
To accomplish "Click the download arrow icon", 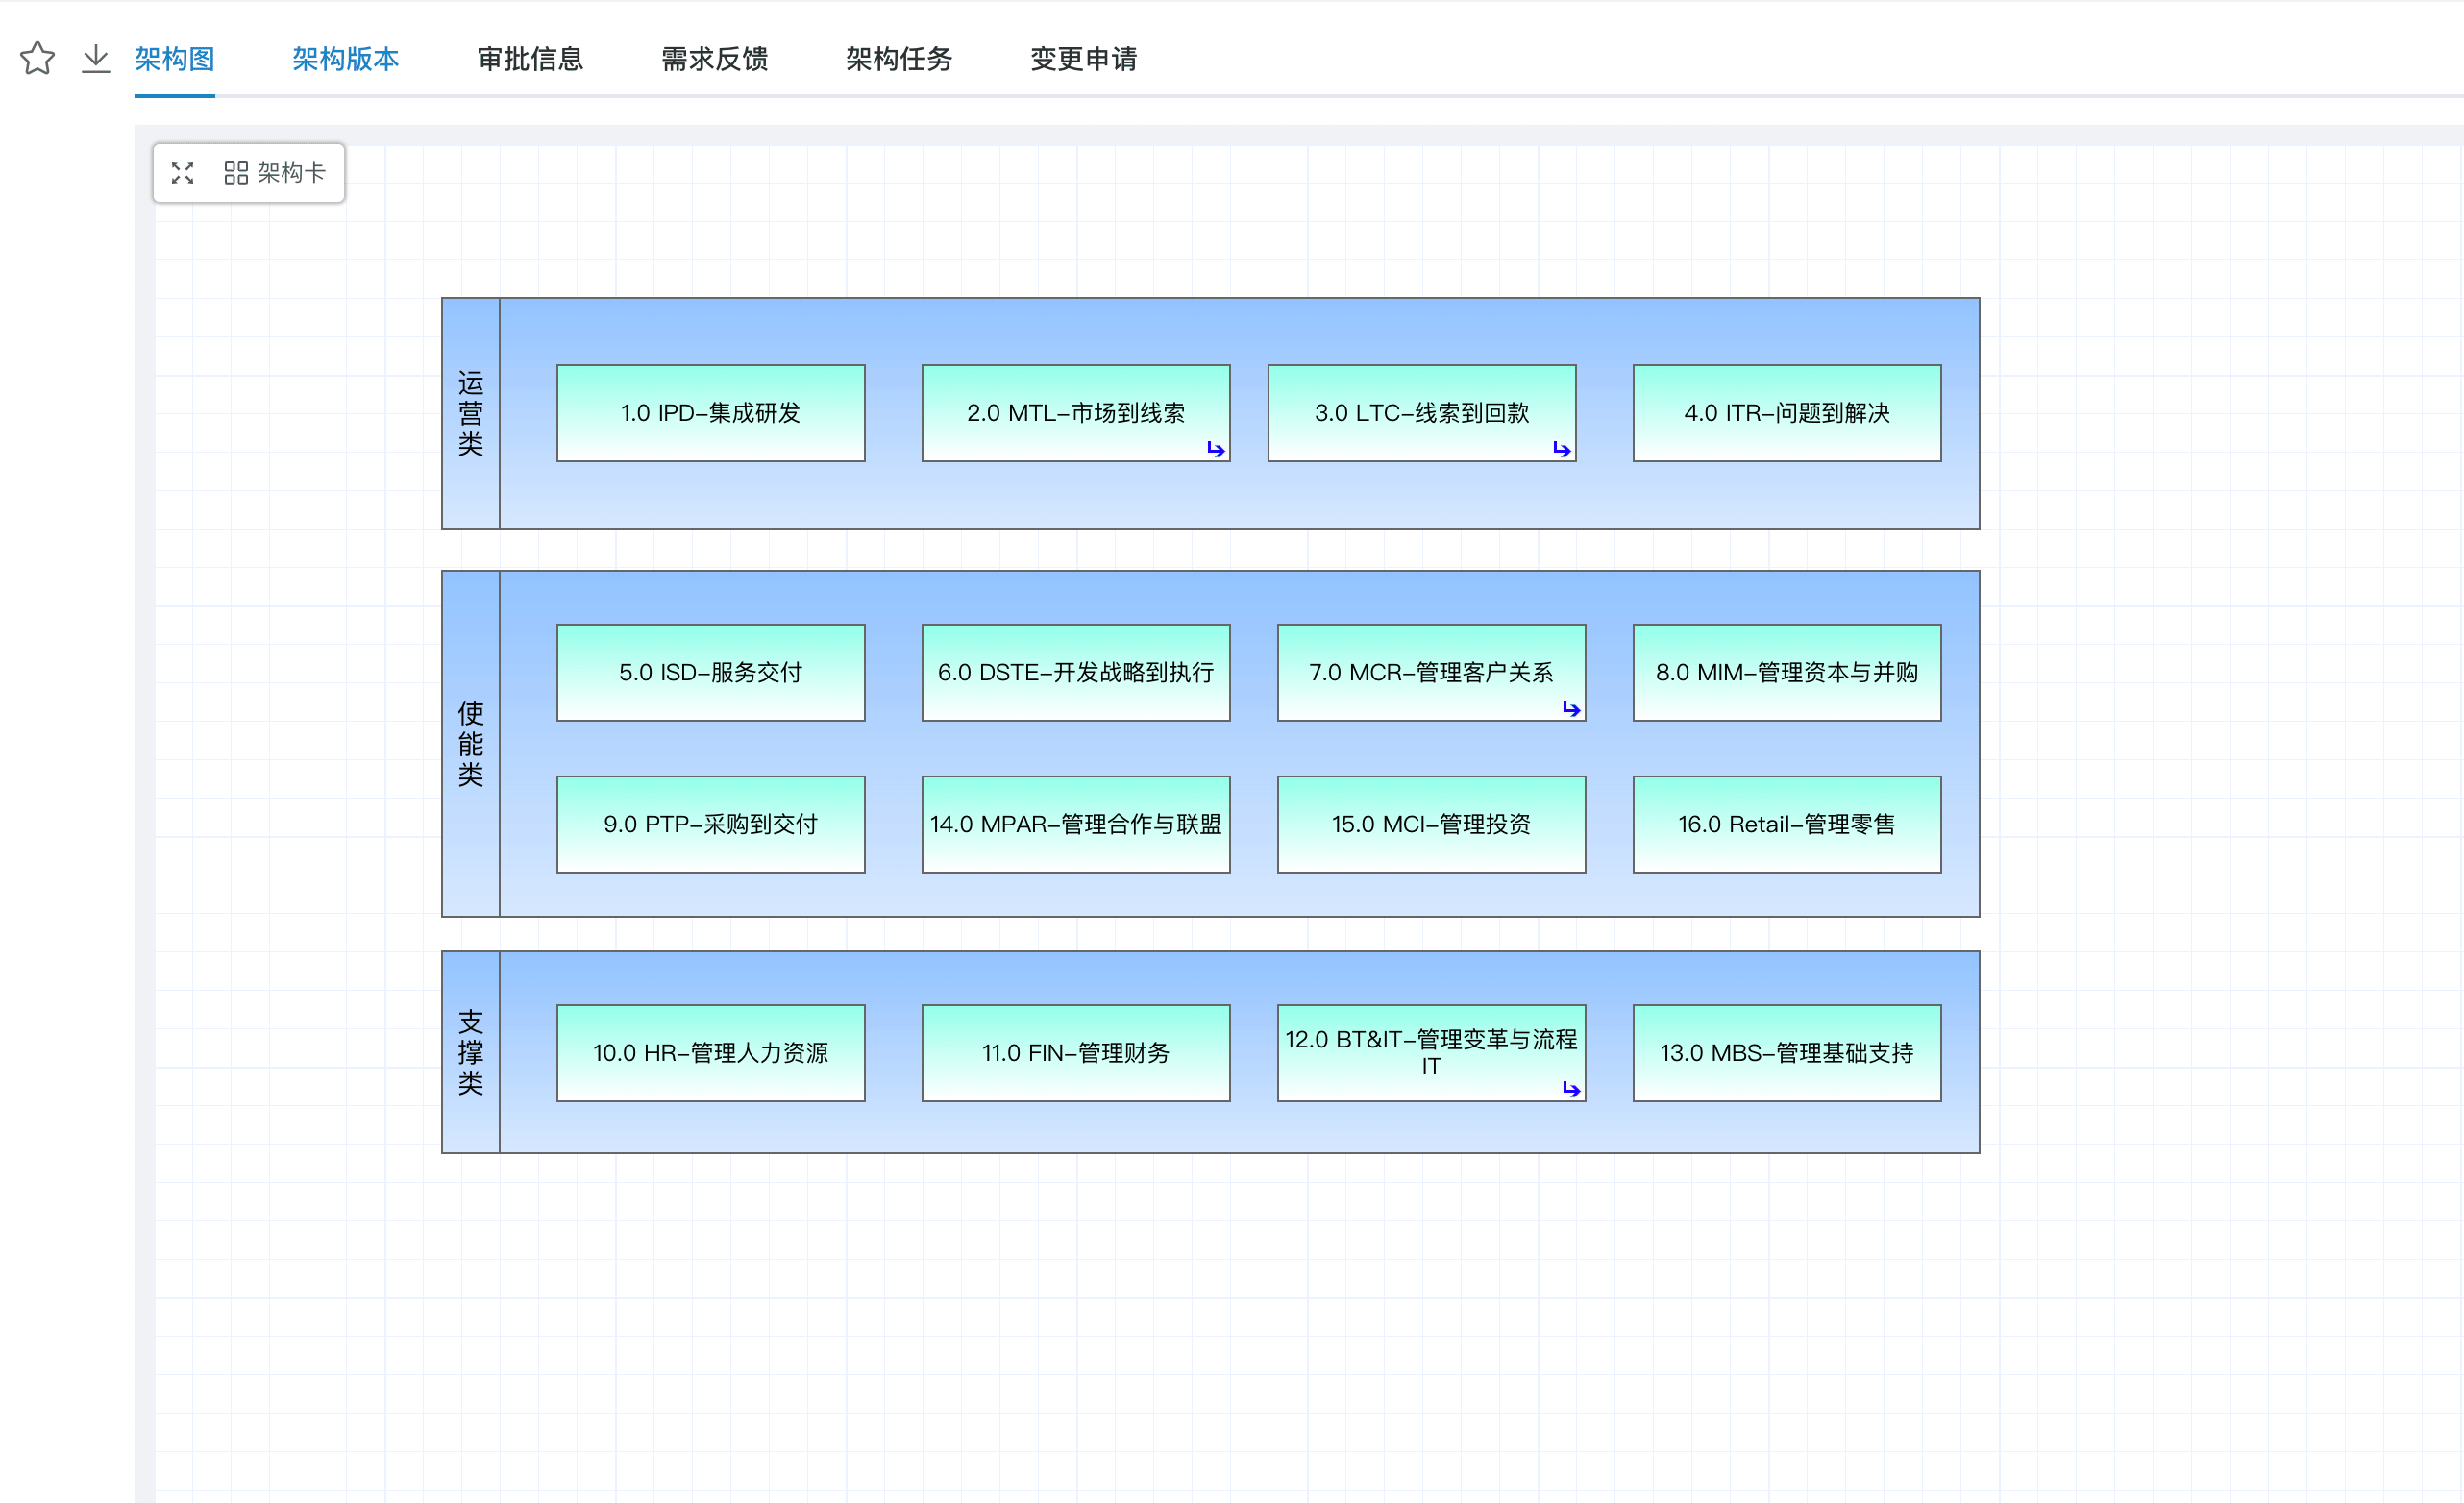I will coord(95,58).
